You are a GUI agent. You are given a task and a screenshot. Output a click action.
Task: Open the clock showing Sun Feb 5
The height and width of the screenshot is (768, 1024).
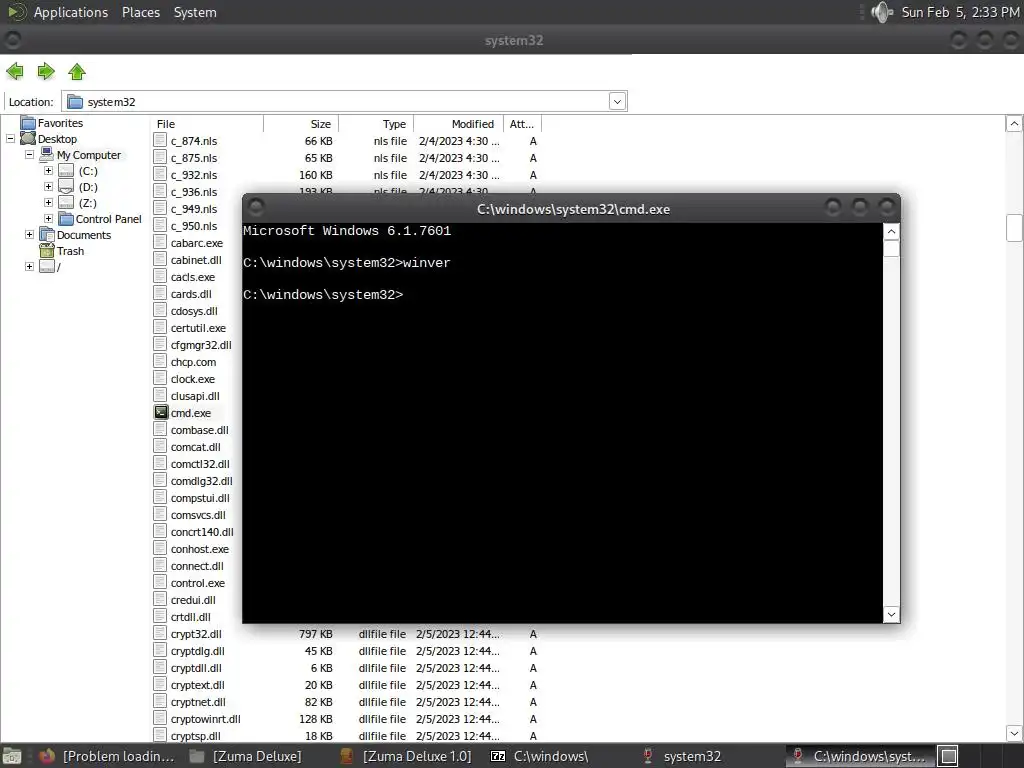click(x=960, y=12)
